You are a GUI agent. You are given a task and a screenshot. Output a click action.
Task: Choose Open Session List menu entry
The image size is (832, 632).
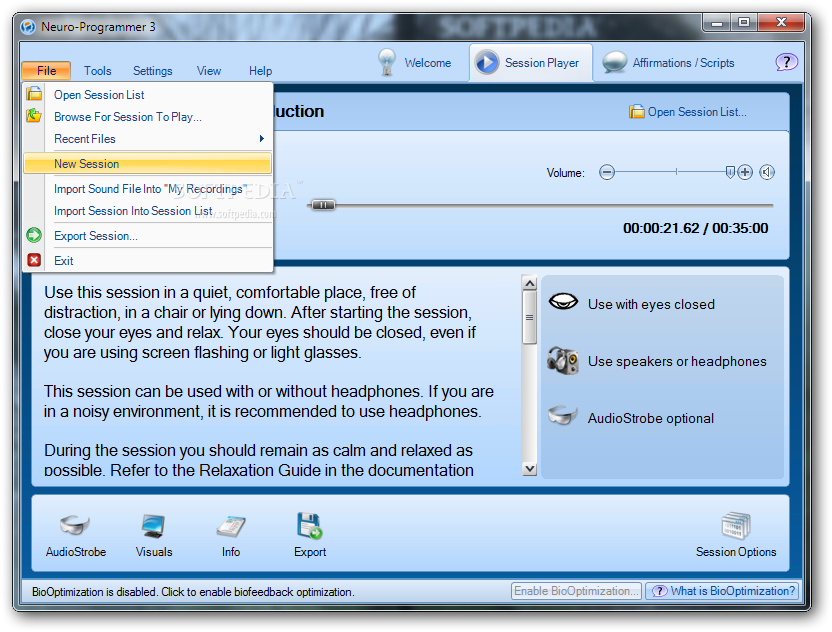[148, 94]
